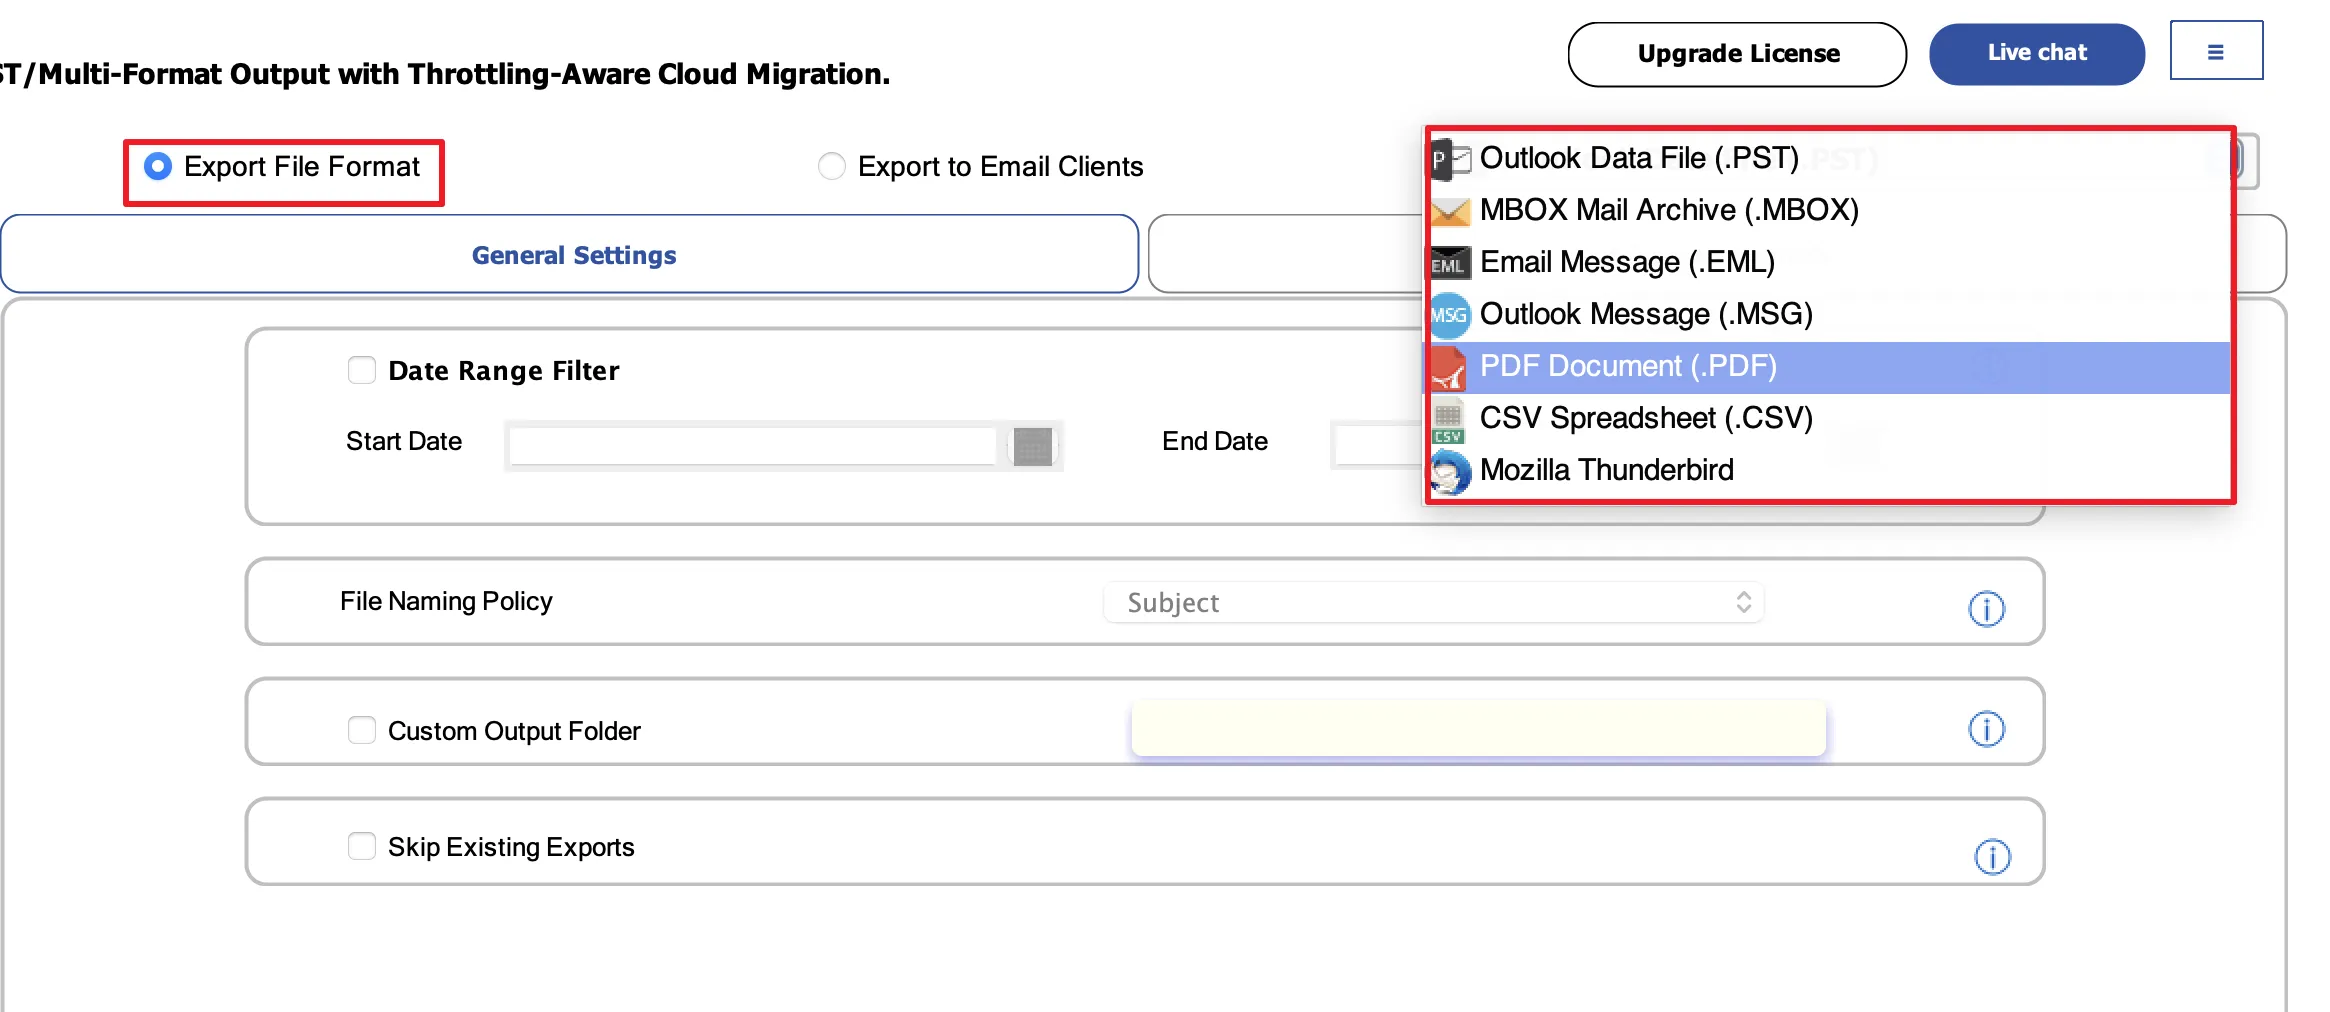Click the MBOX envelope icon
Screen dimensions: 2330x1012
click(1450, 211)
